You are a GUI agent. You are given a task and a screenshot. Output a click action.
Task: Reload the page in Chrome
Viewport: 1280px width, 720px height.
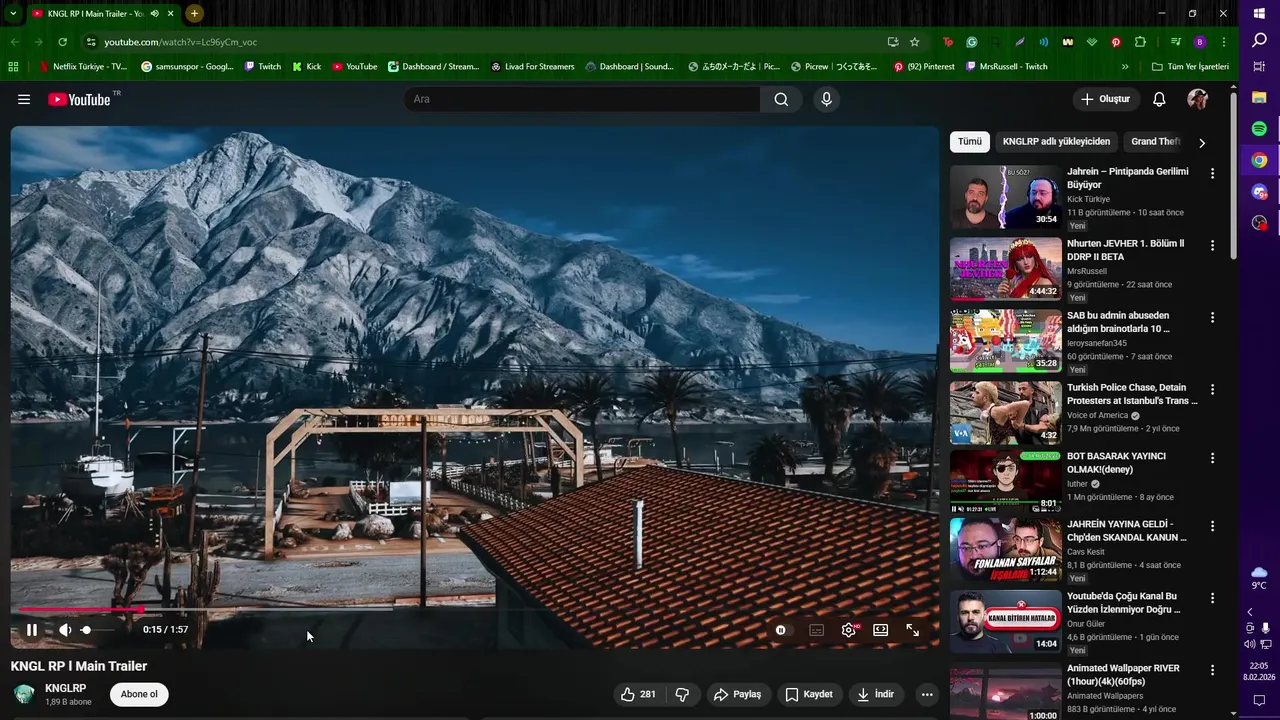[x=62, y=42]
